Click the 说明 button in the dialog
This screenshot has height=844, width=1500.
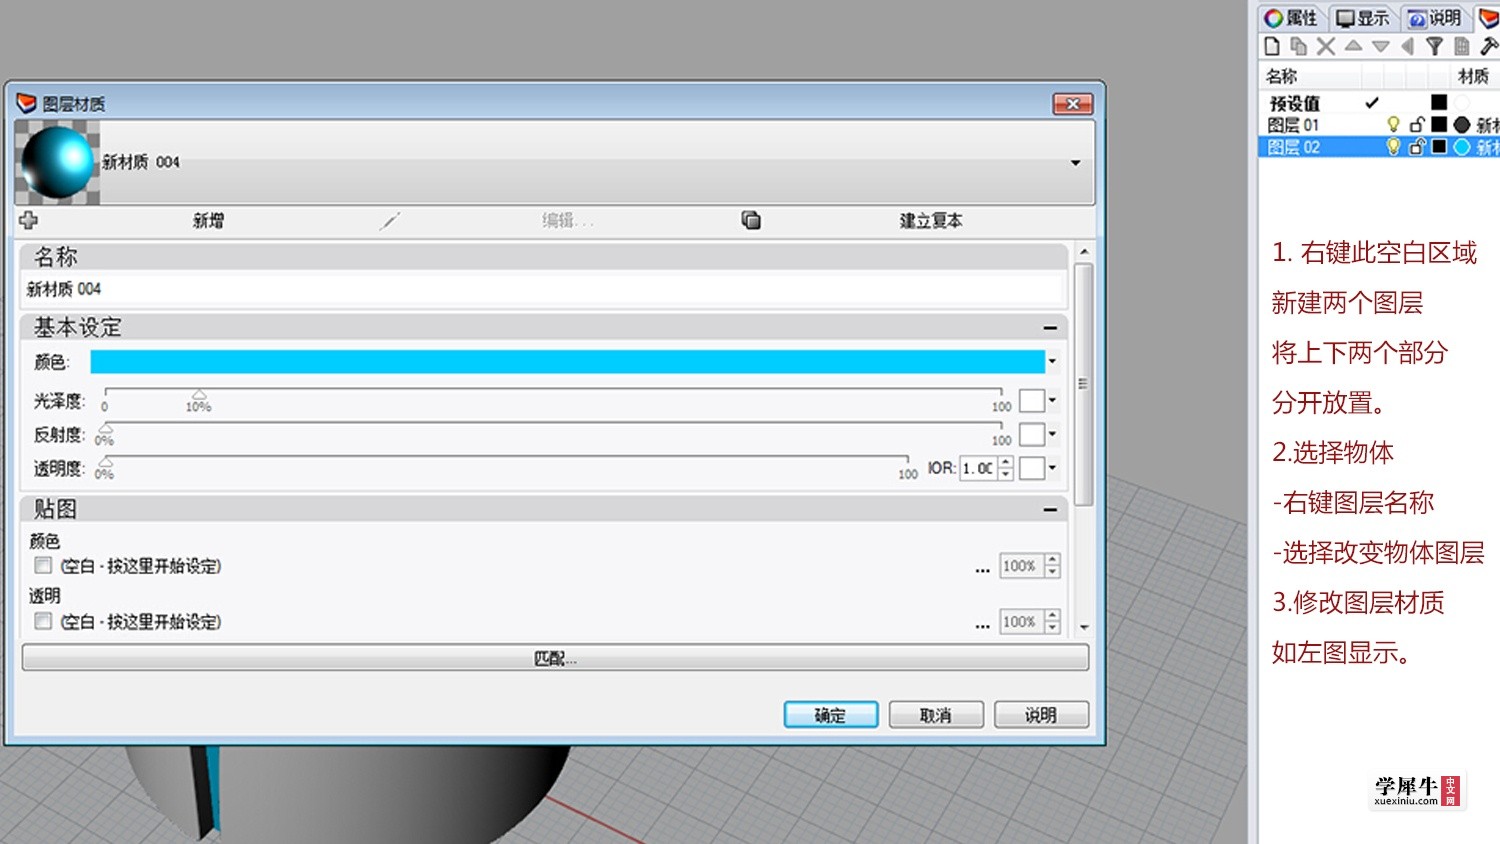coord(1041,715)
